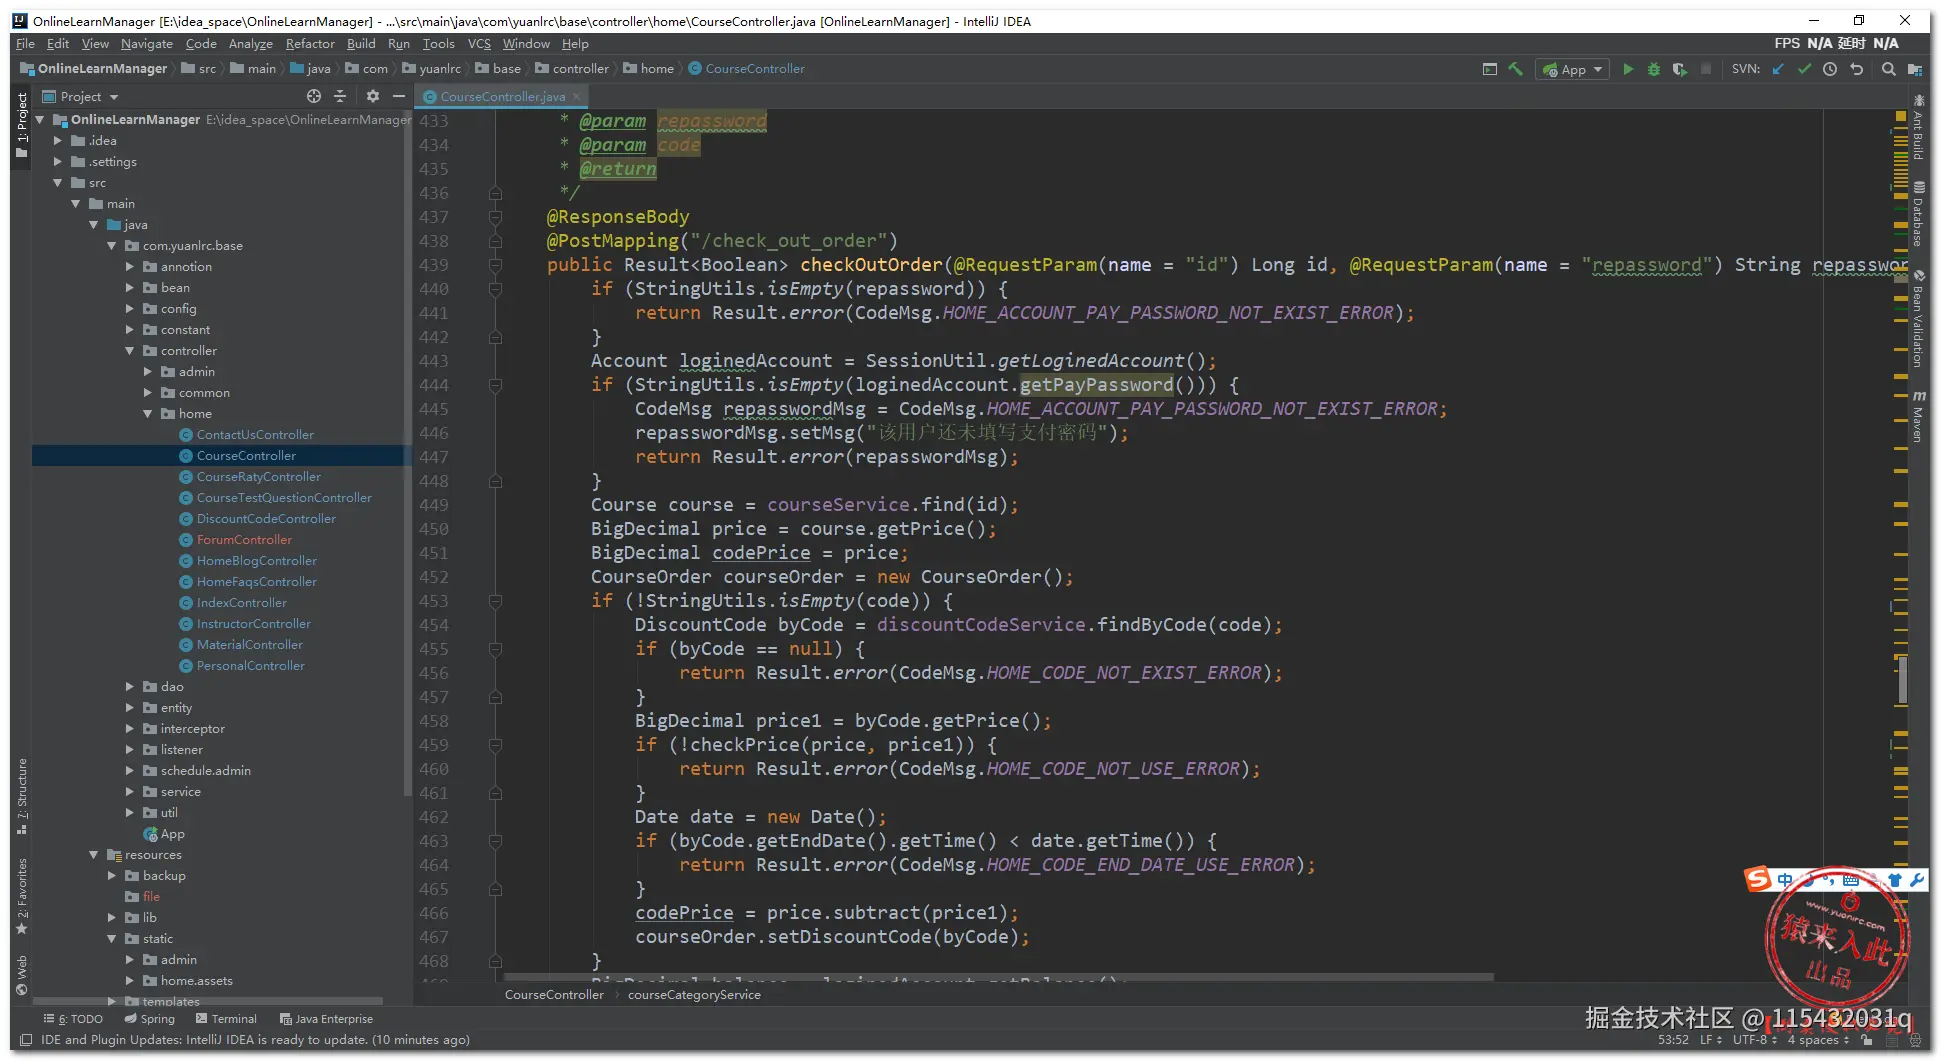Image resolution: width=1941 pixels, height=1061 pixels.
Task: Click the editor vertical scrollbar thumb
Action: 1902,680
